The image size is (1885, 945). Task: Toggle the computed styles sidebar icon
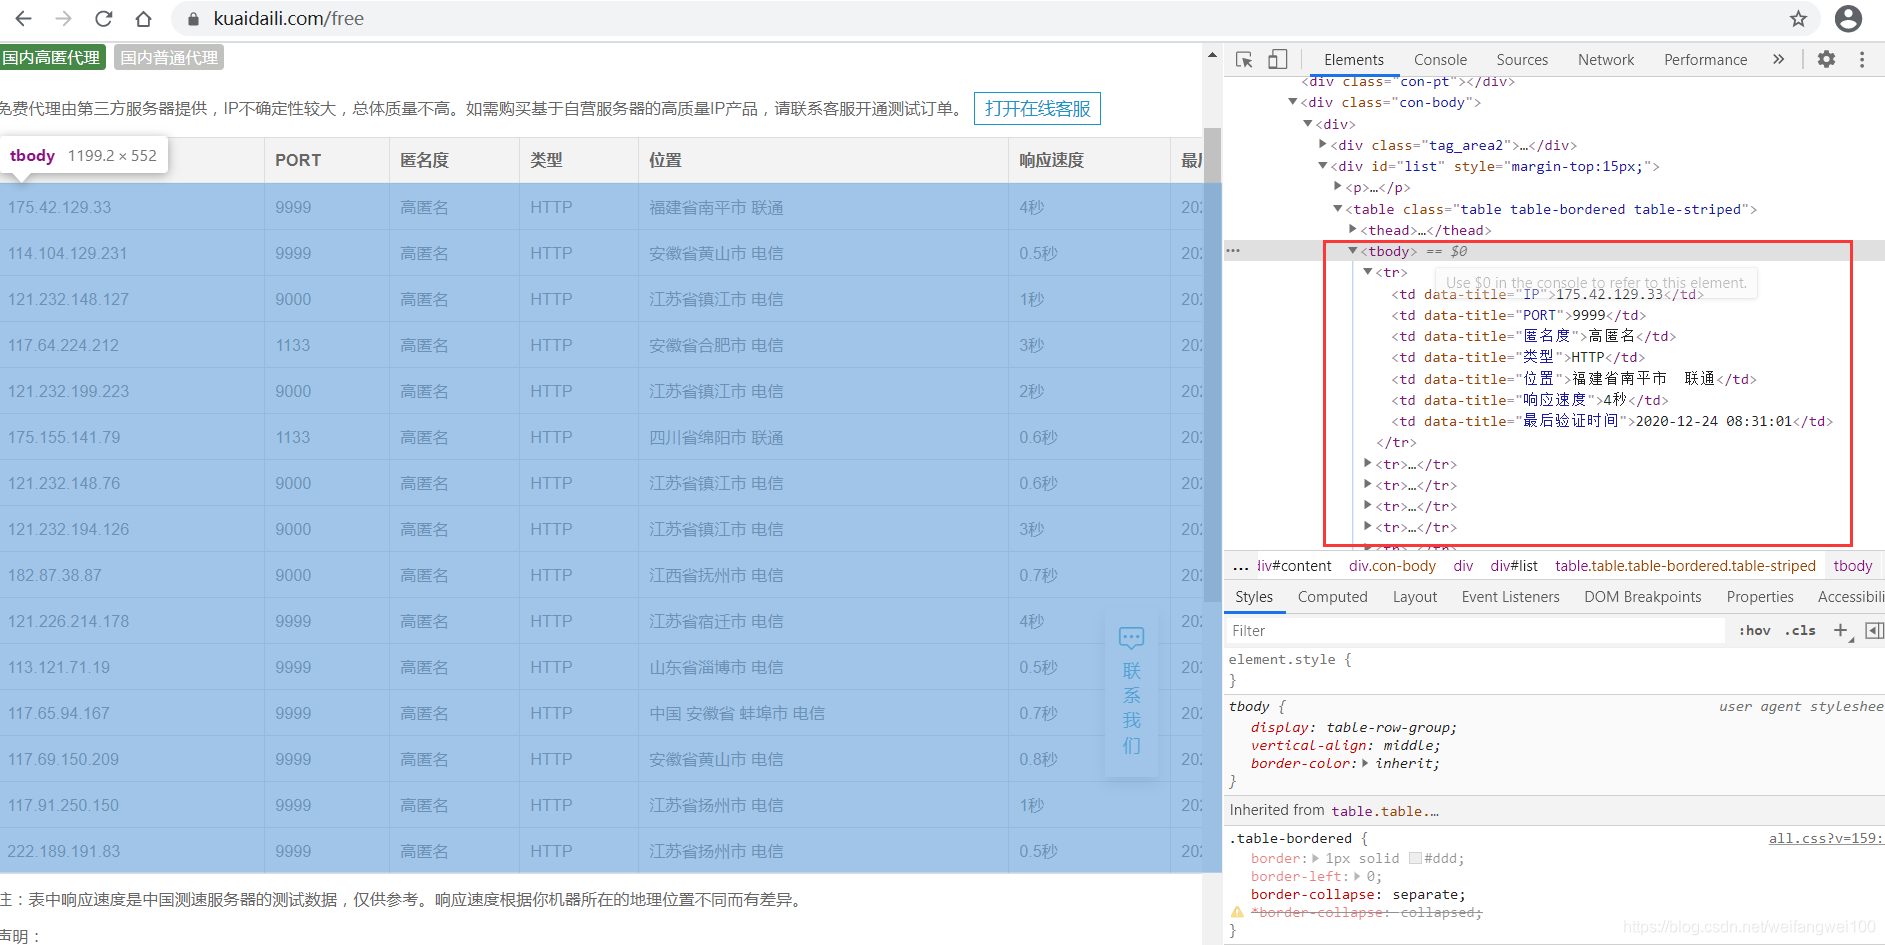pos(1875,630)
